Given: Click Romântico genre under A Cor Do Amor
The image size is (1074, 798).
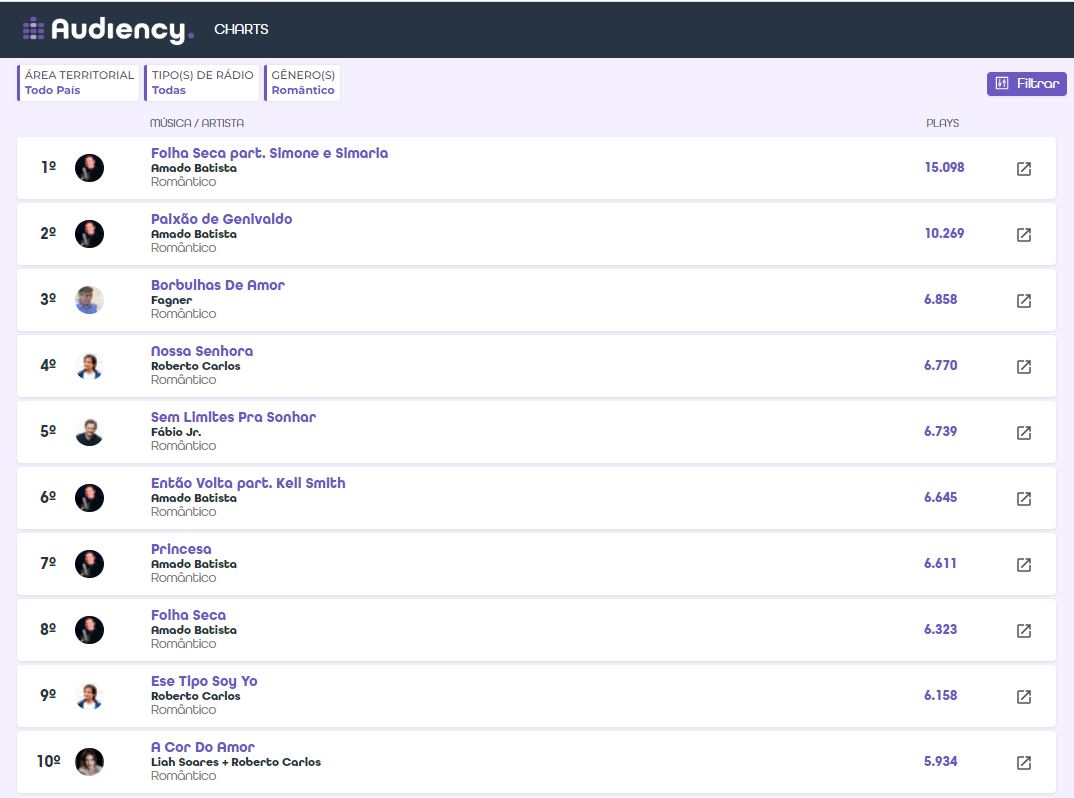Looking at the screenshot, I should (184, 775).
